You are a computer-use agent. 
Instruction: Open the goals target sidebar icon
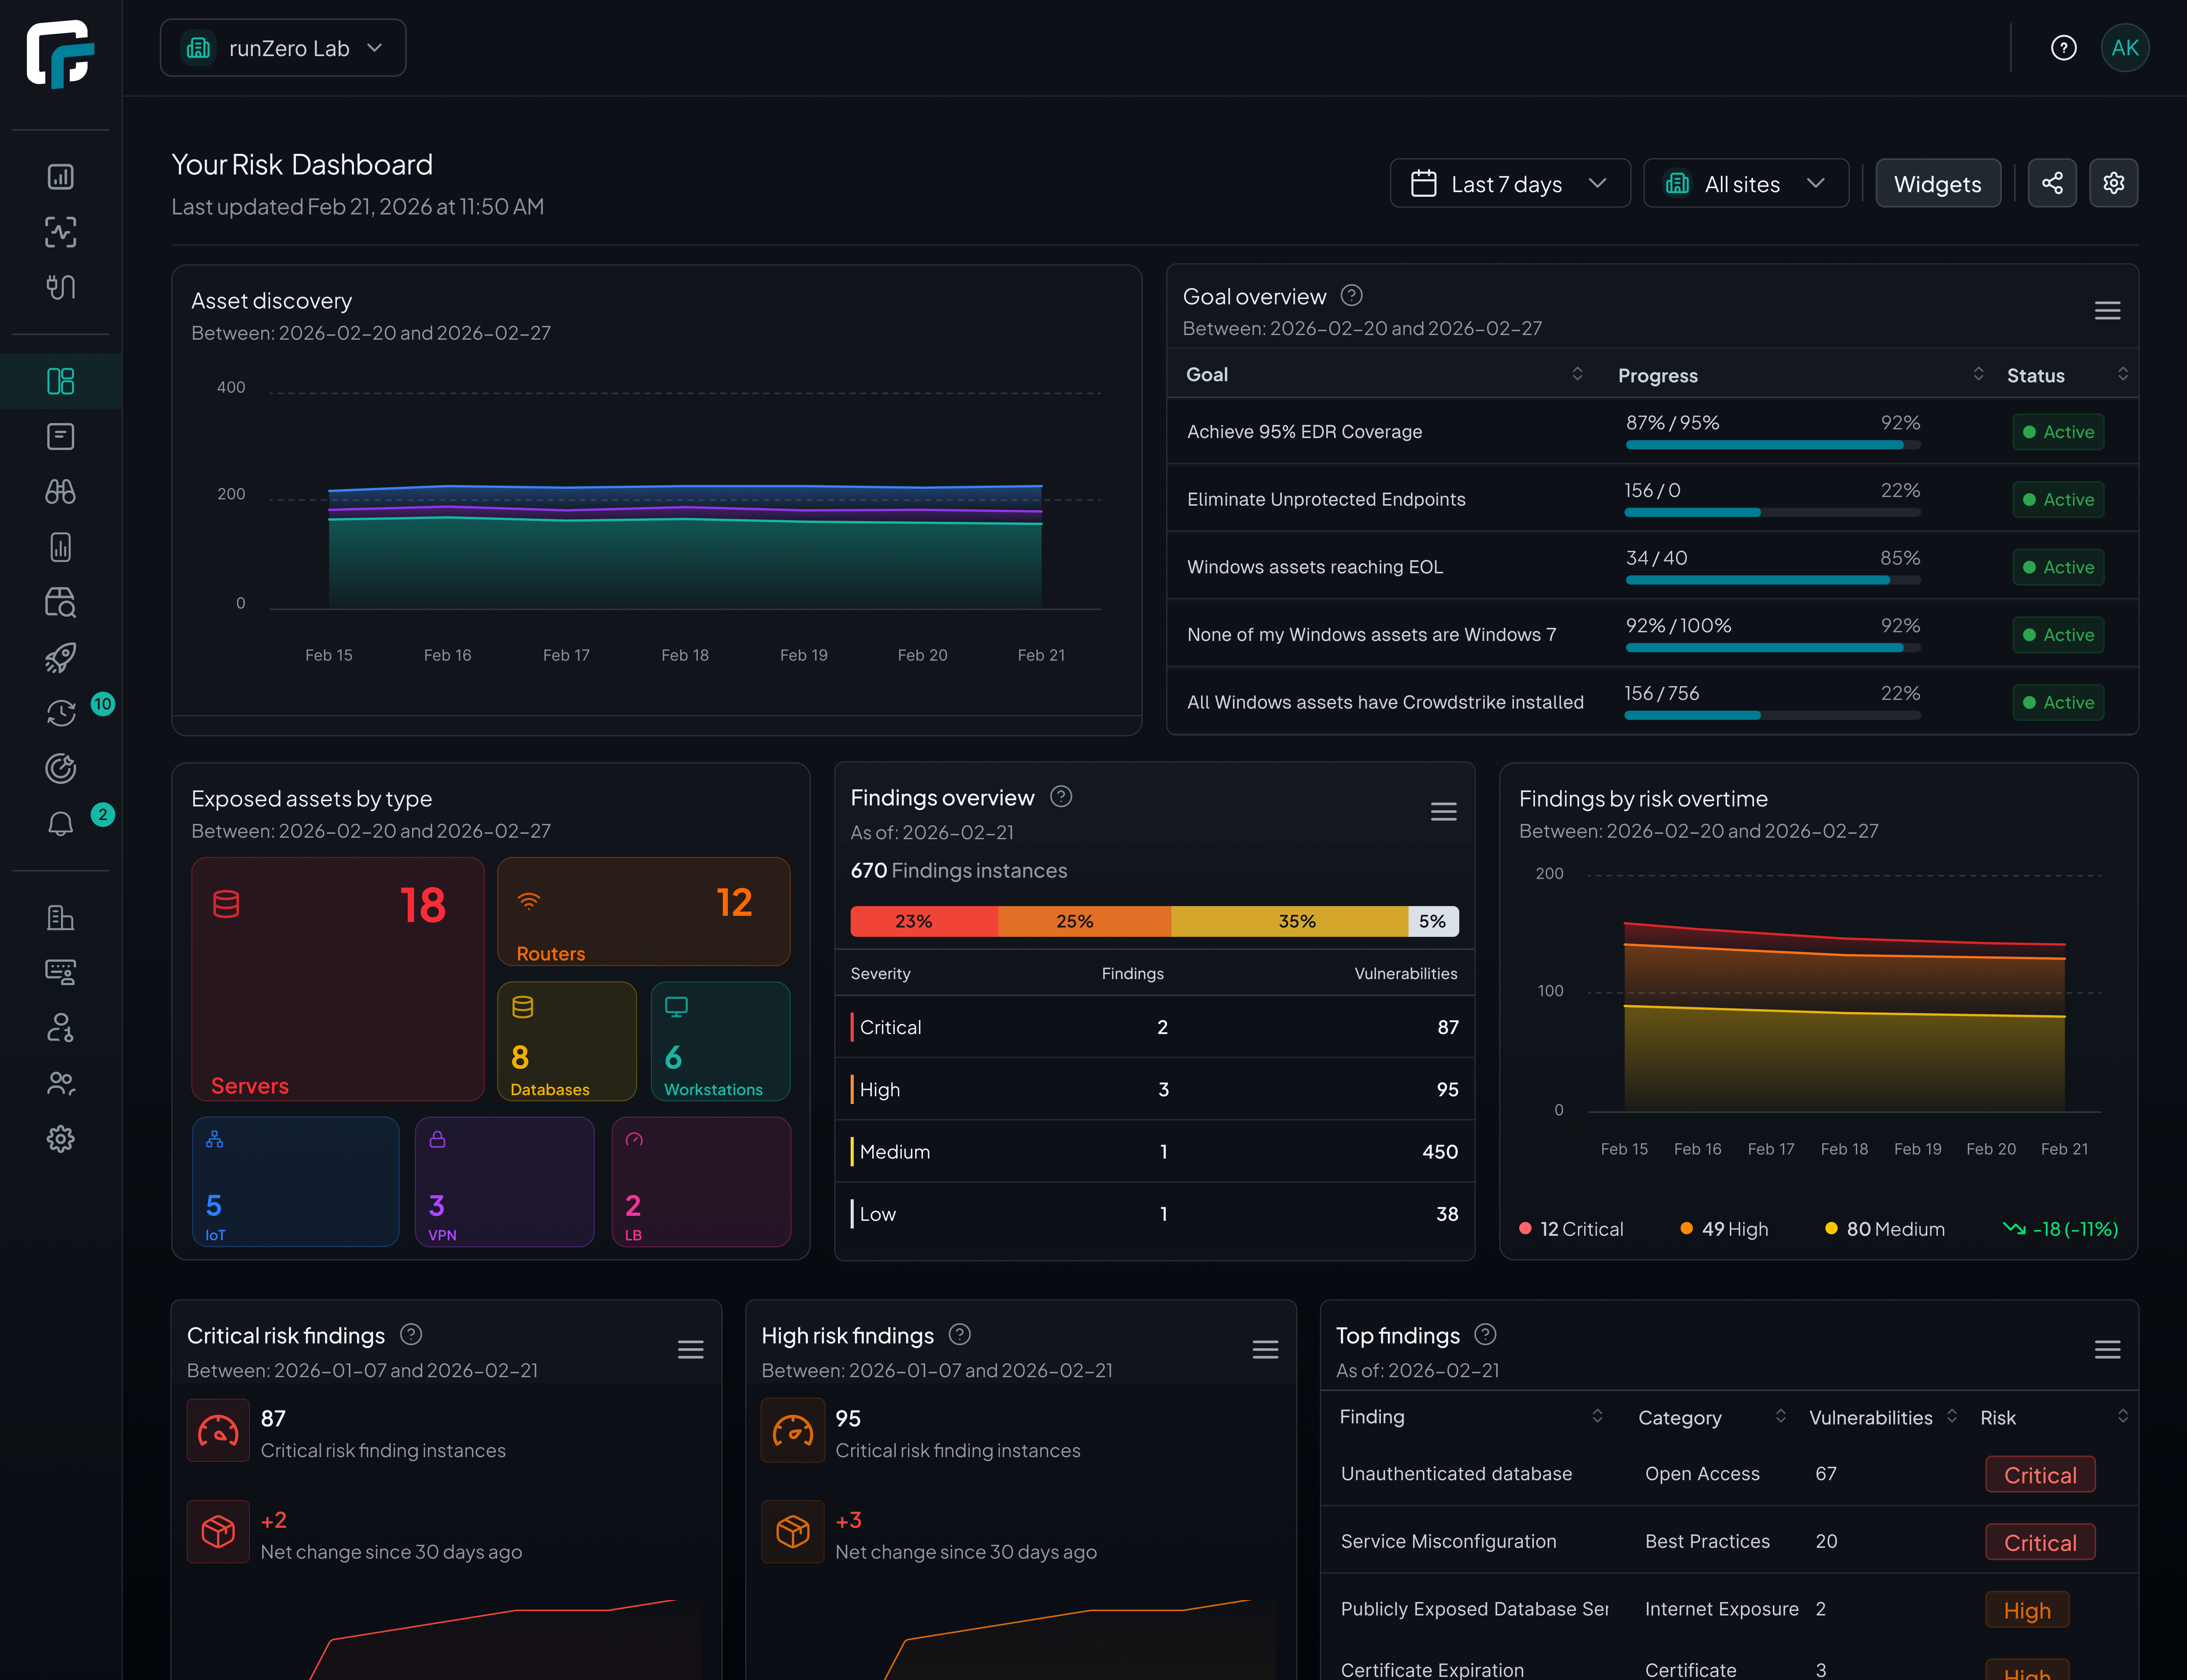pos(61,768)
